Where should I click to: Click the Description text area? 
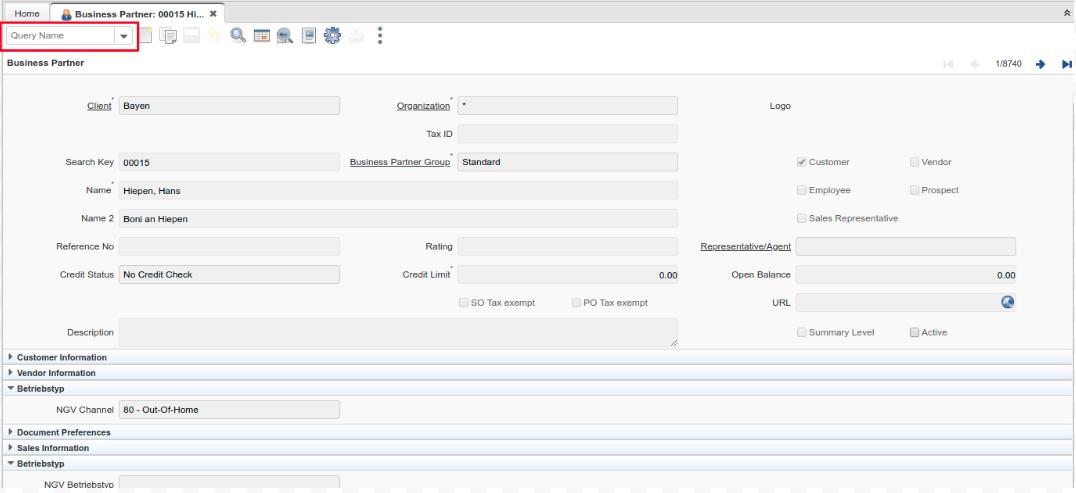[x=398, y=332]
